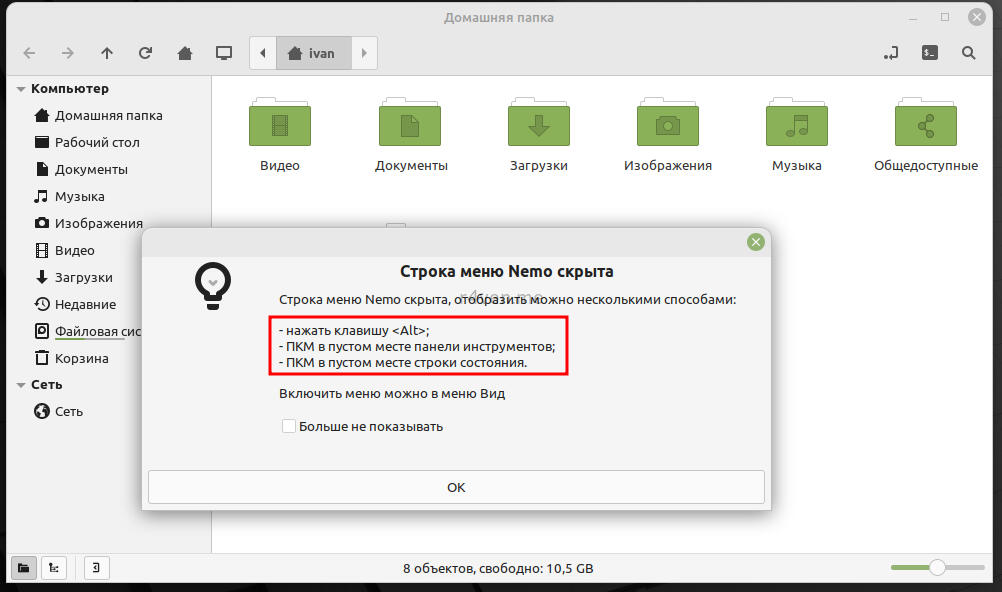Select the "Музыка" folder icon

[x=796, y=126]
